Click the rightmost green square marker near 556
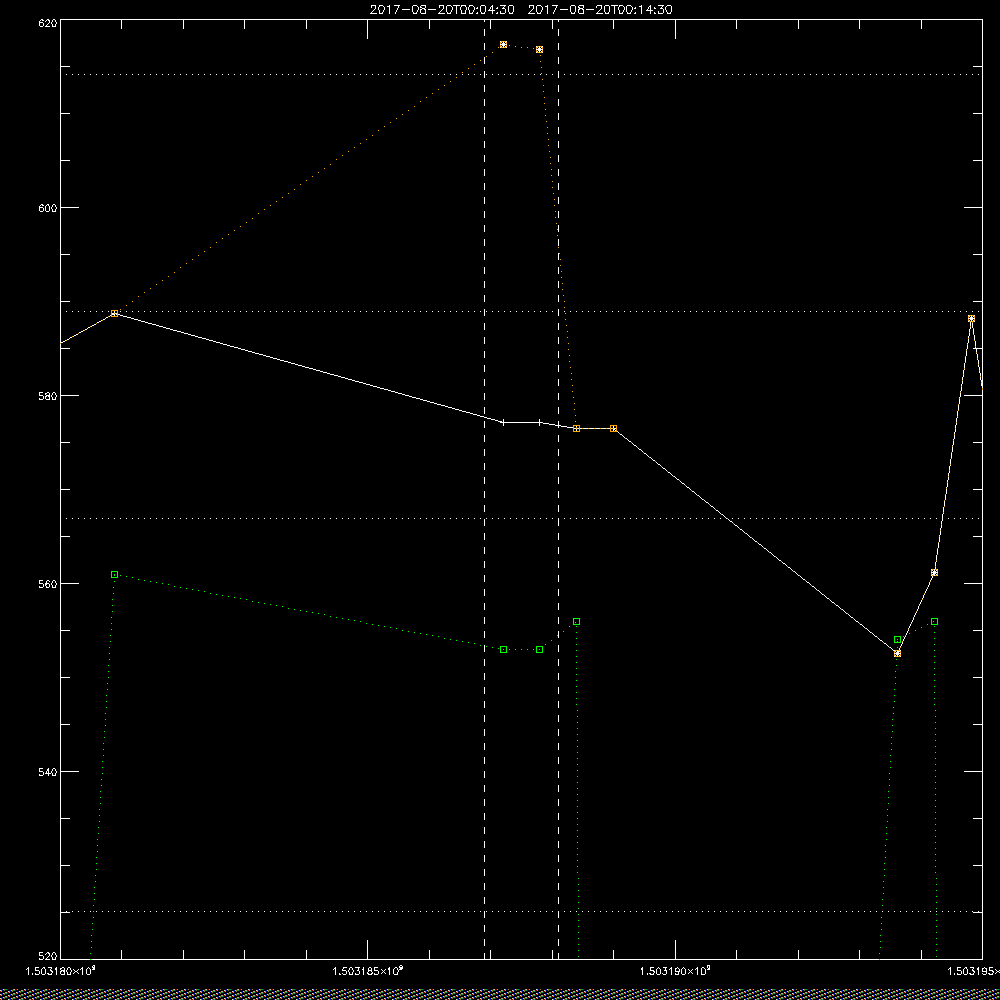This screenshot has width=1000, height=1000. [x=934, y=621]
